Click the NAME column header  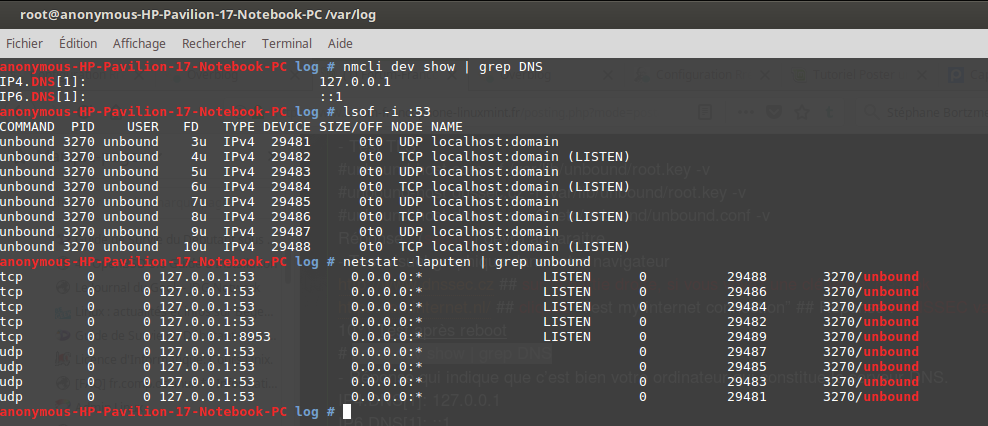[x=446, y=127]
